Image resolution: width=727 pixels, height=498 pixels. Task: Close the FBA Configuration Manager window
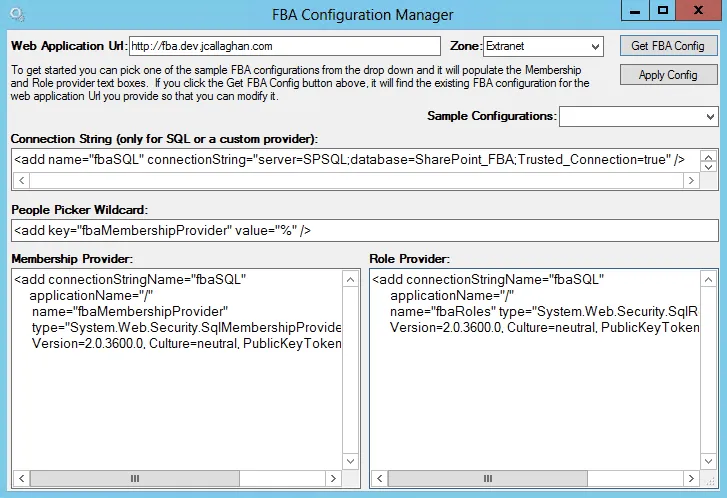pos(699,11)
